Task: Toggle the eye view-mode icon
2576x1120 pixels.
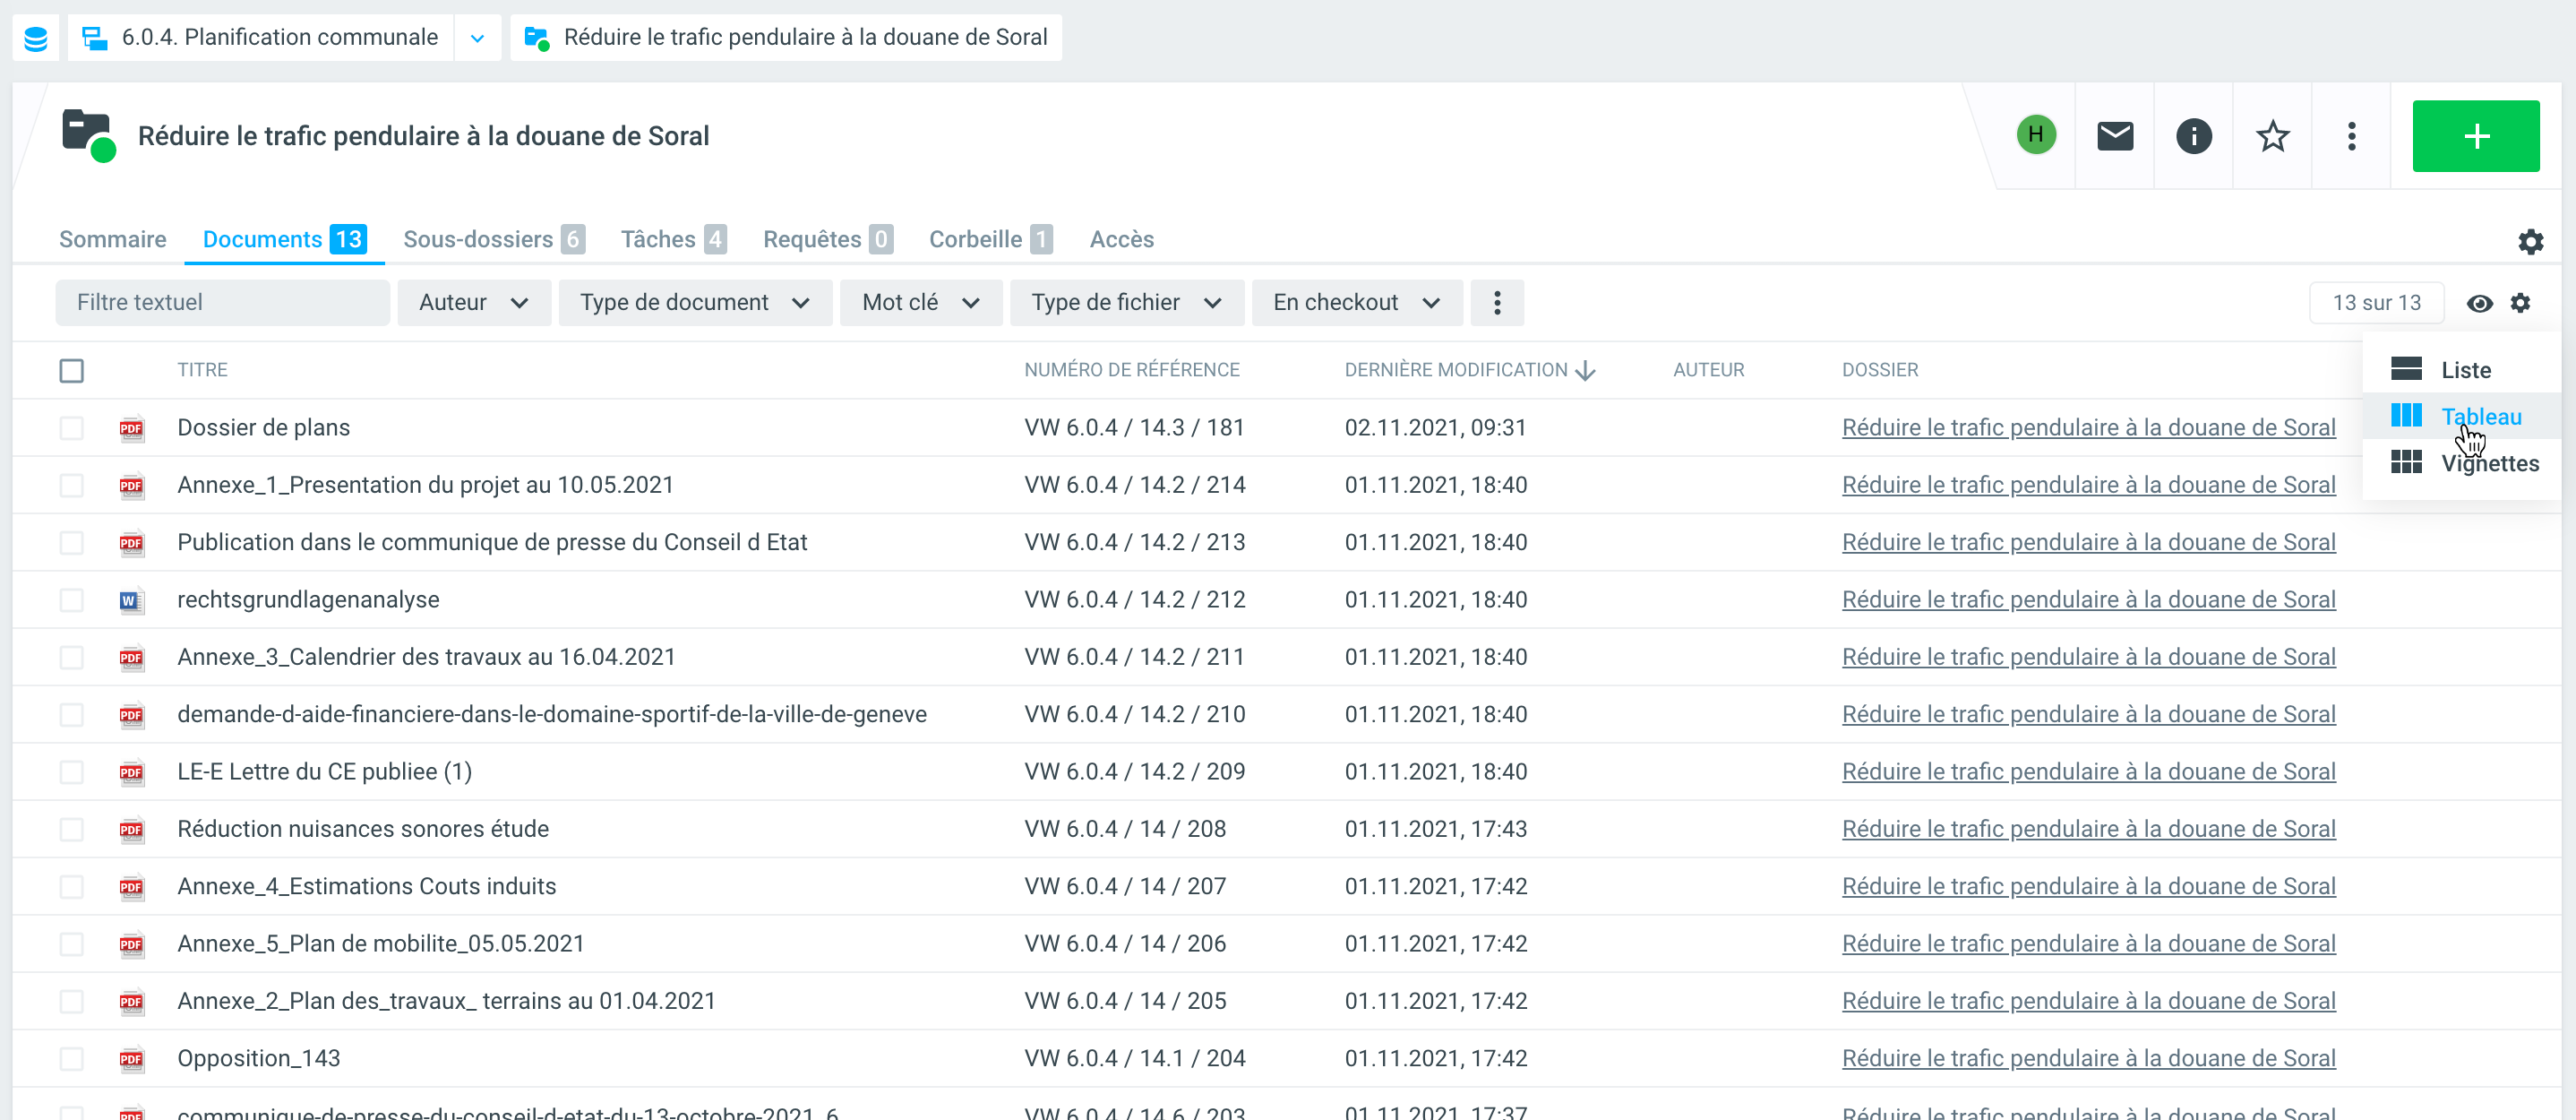Action: point(2479,303)
